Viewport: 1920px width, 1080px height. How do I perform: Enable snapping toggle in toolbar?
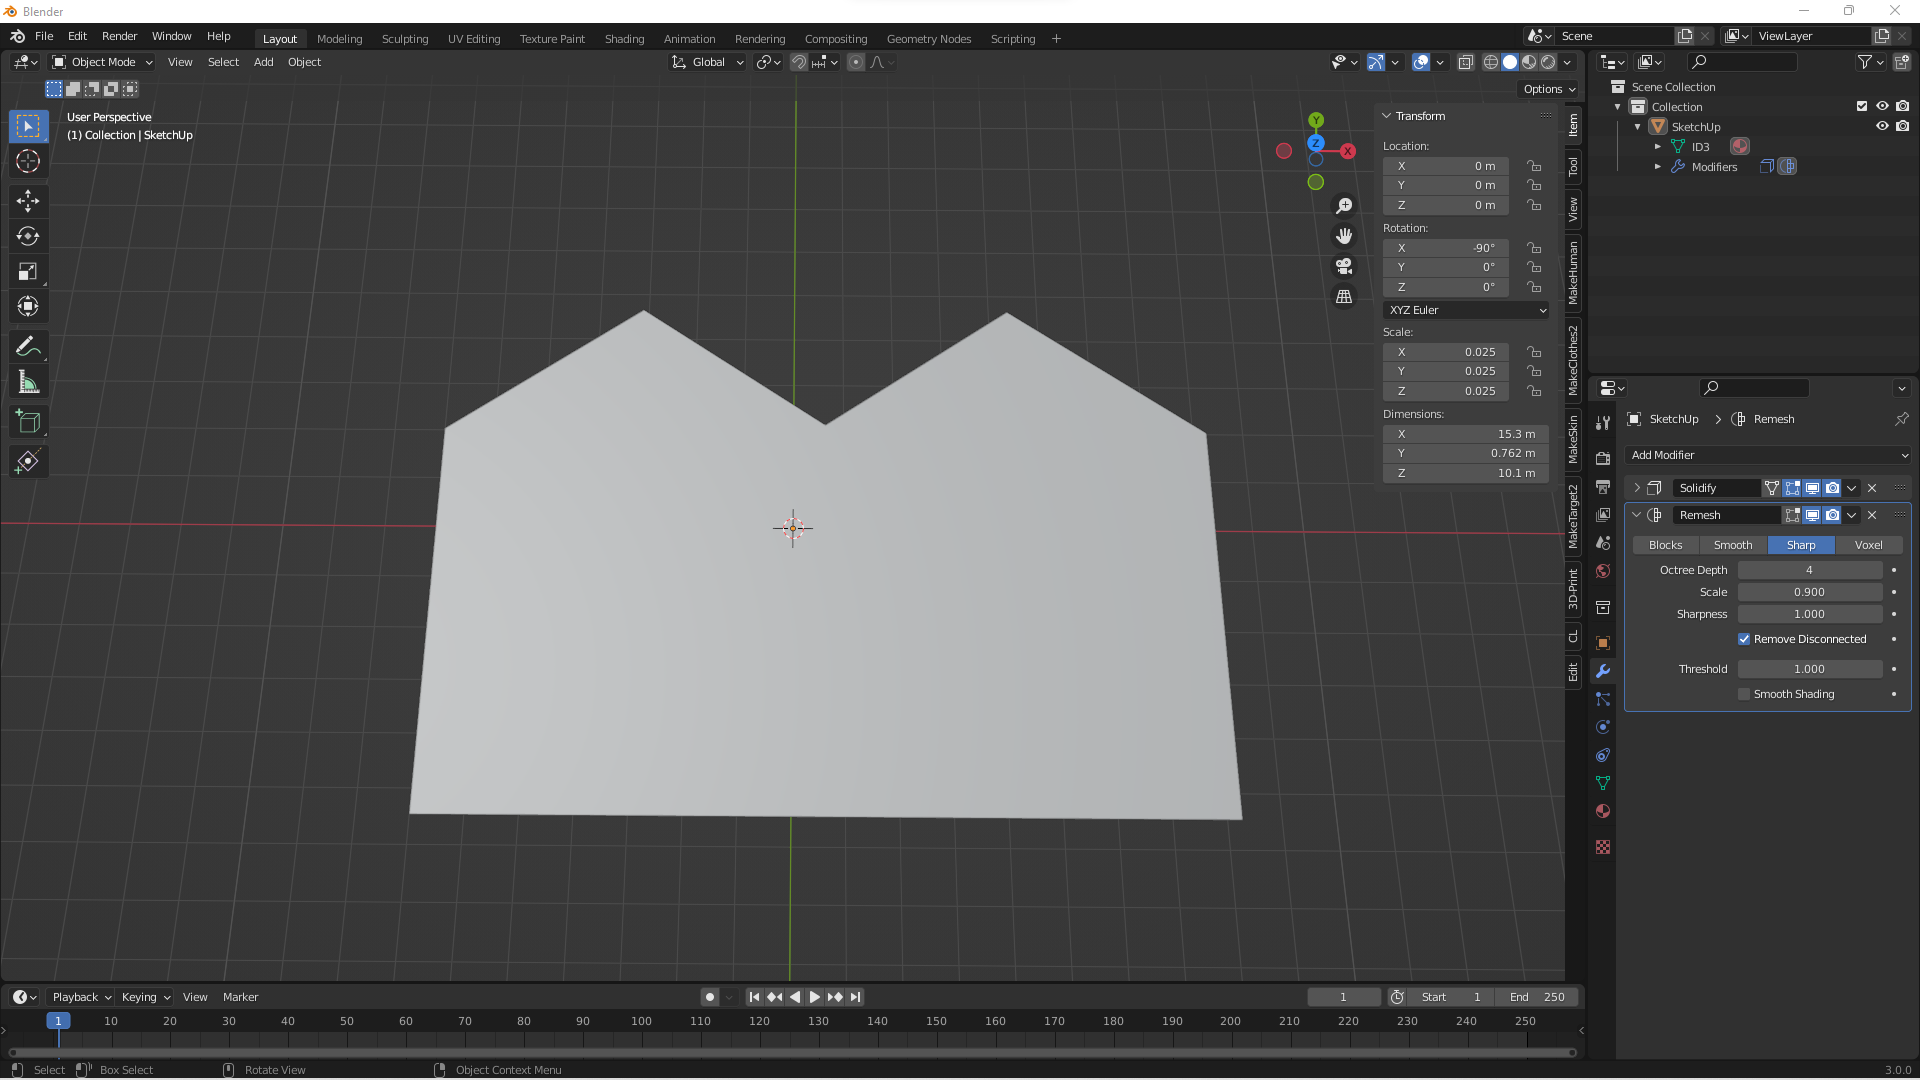coord(799,62)
